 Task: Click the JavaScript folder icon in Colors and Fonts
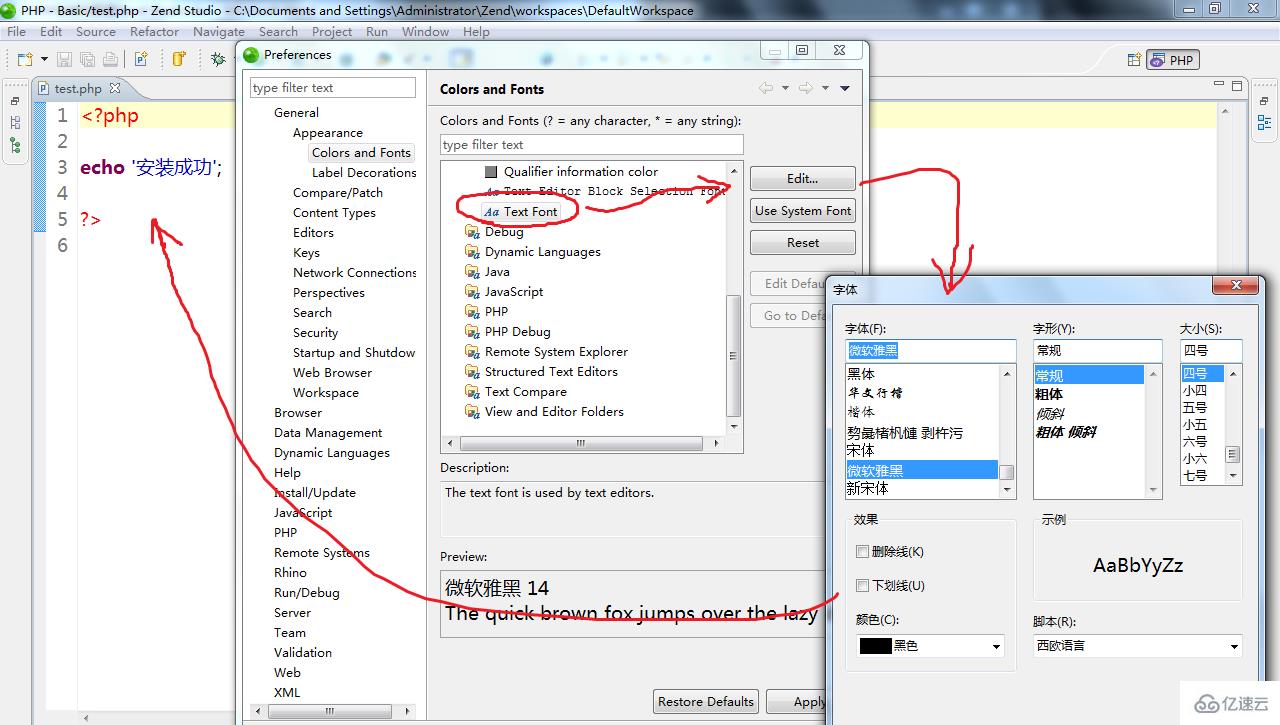(472, 291)
